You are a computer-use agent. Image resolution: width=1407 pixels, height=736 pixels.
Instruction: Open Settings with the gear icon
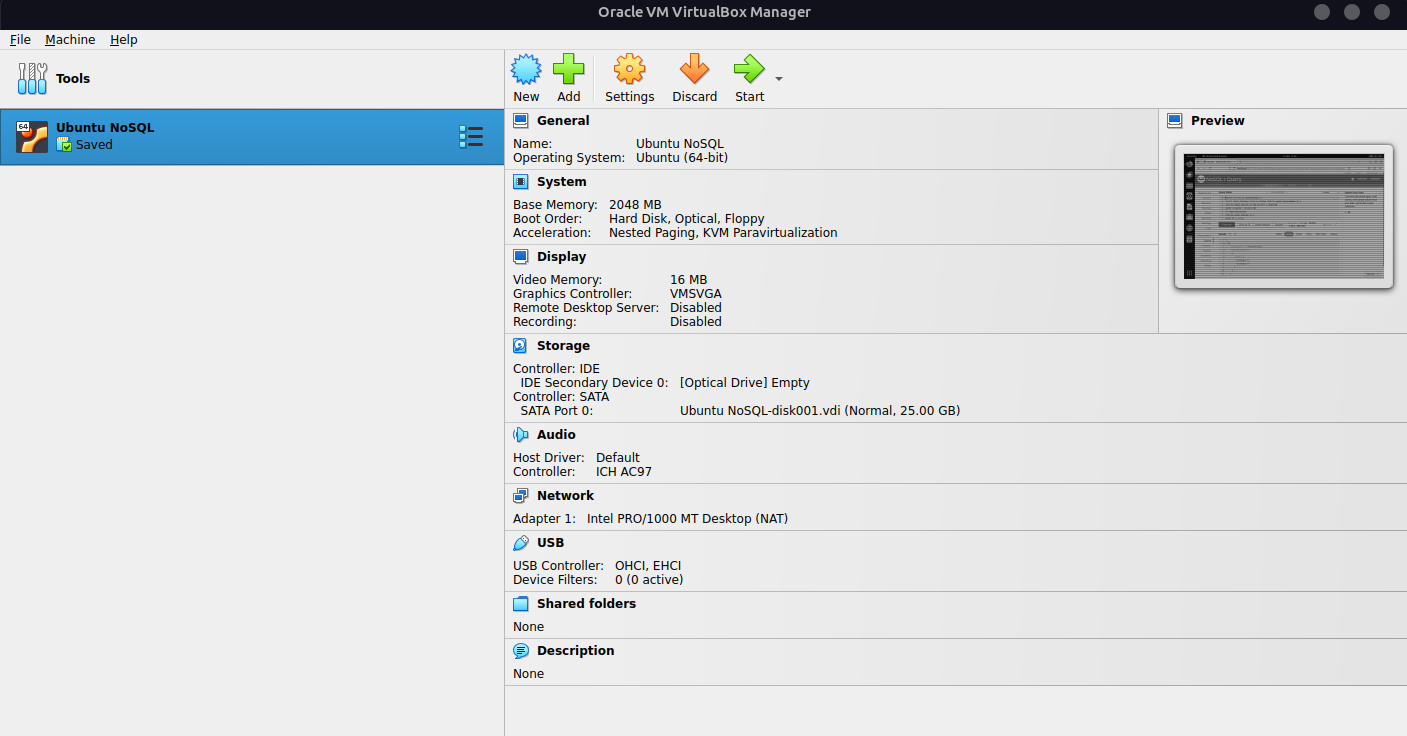(x=629, y=71)
